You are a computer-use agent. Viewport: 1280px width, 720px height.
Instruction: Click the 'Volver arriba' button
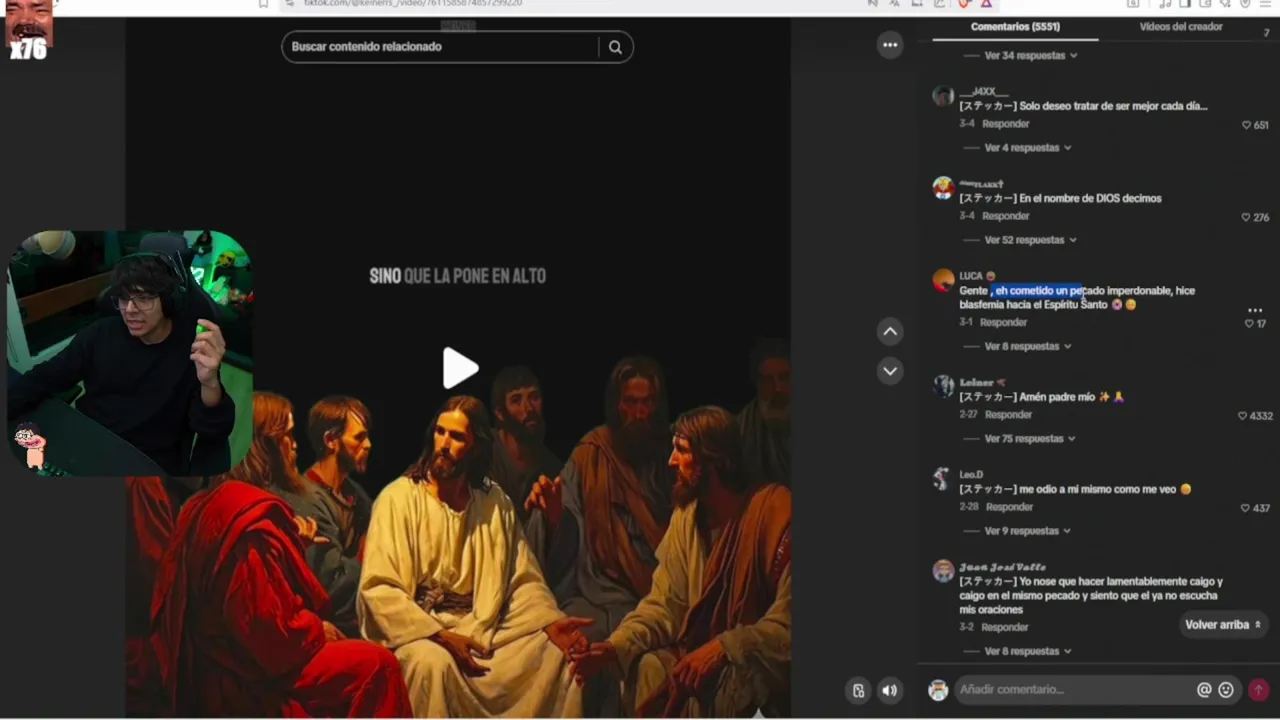click(1223, 625)
